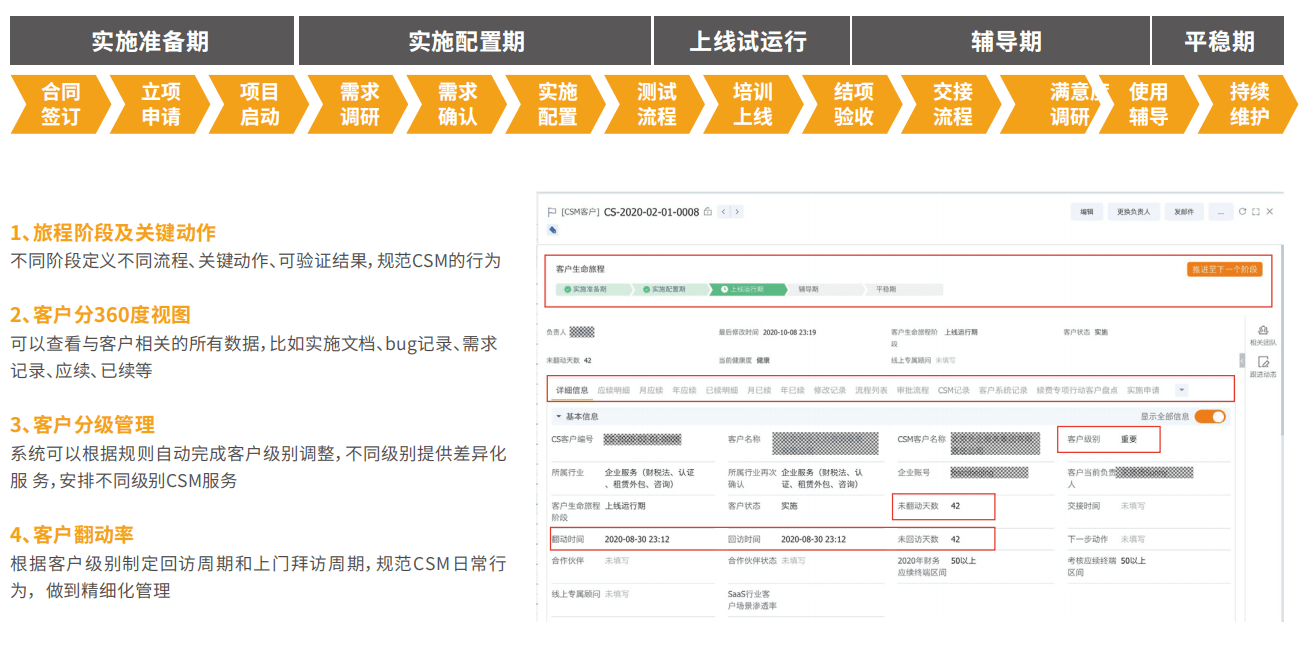Select the 实施配置期 journey stage
Screen dimensions: 1308x651
pos(670,289)
